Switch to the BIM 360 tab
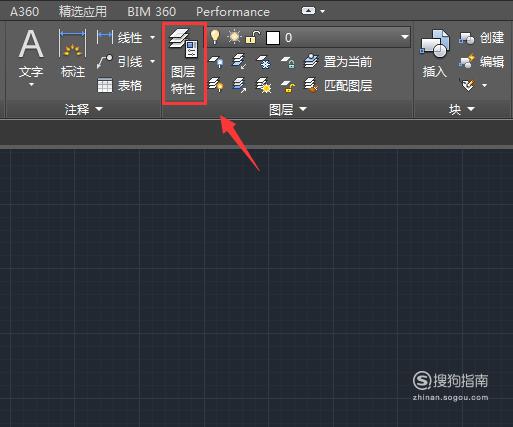Image resolution: width=513 pixels, height=427 pixels. pos(152,12)
